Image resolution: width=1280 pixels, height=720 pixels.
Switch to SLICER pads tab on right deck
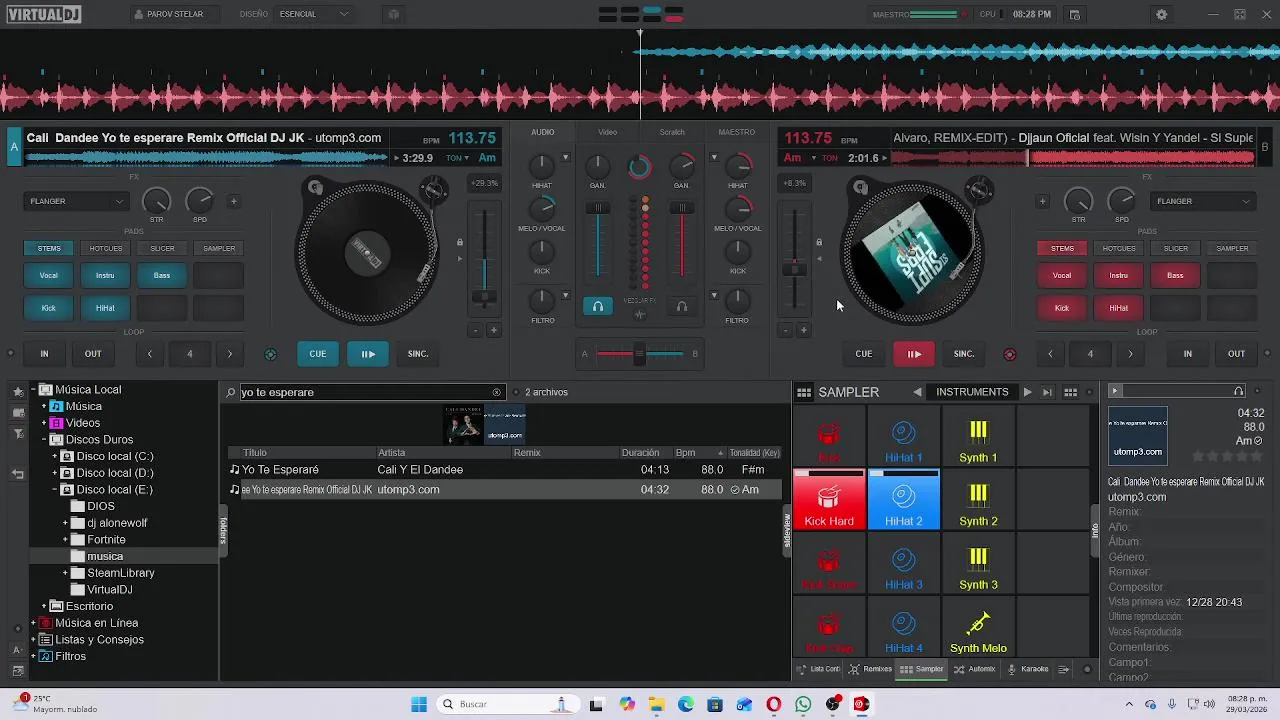pyautogui.click(x=1176, y=248)
